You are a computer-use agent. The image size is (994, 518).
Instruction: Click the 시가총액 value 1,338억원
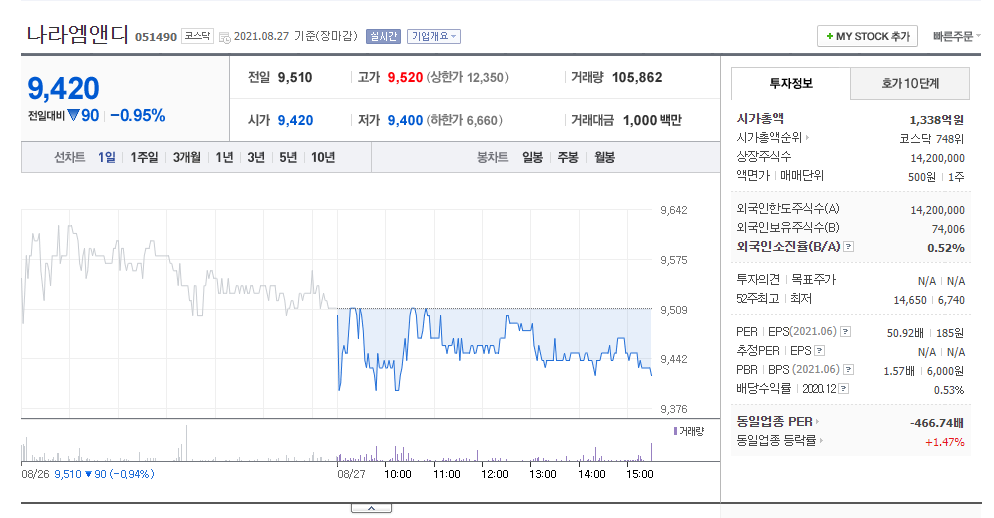936,120
